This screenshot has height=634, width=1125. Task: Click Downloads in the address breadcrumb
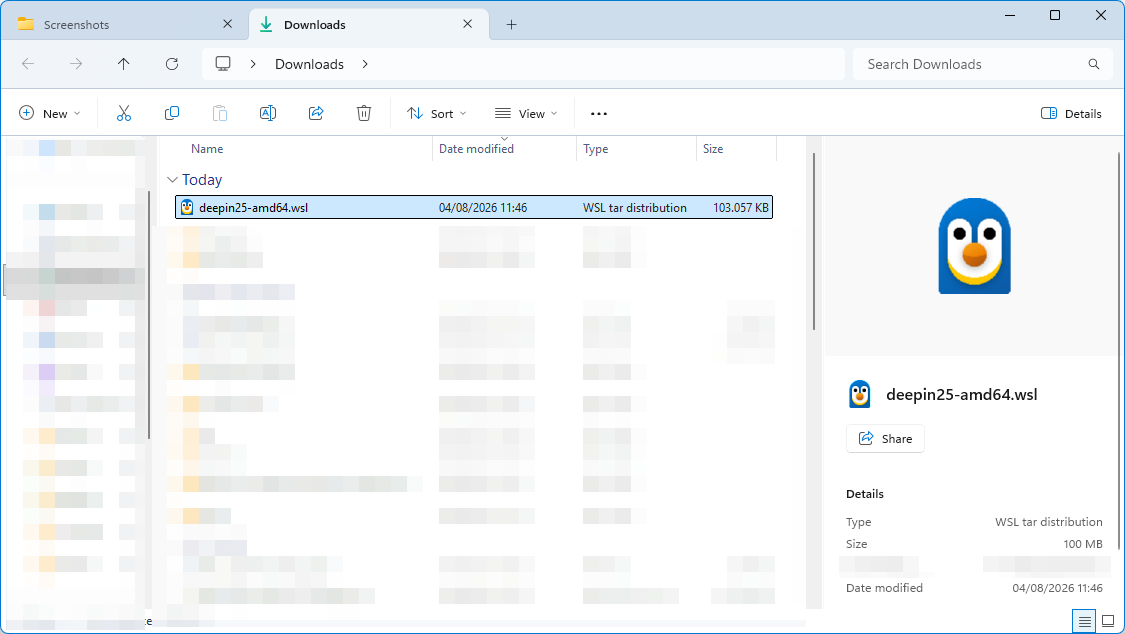[309, 64]
